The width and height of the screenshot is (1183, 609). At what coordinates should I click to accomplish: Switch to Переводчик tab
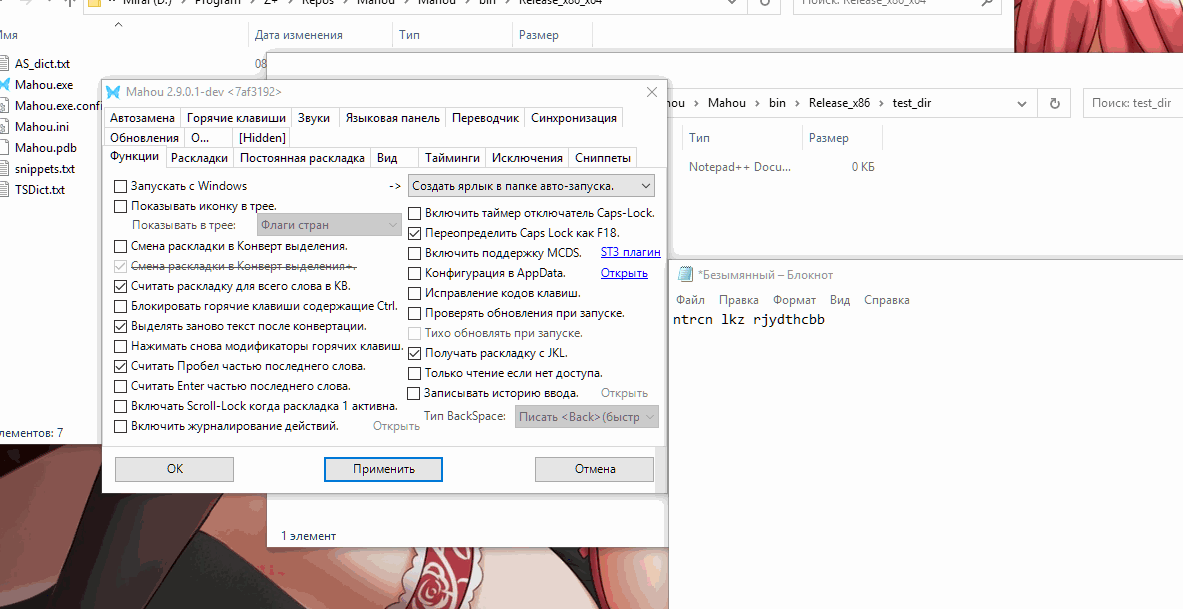(x=486, y=118)
